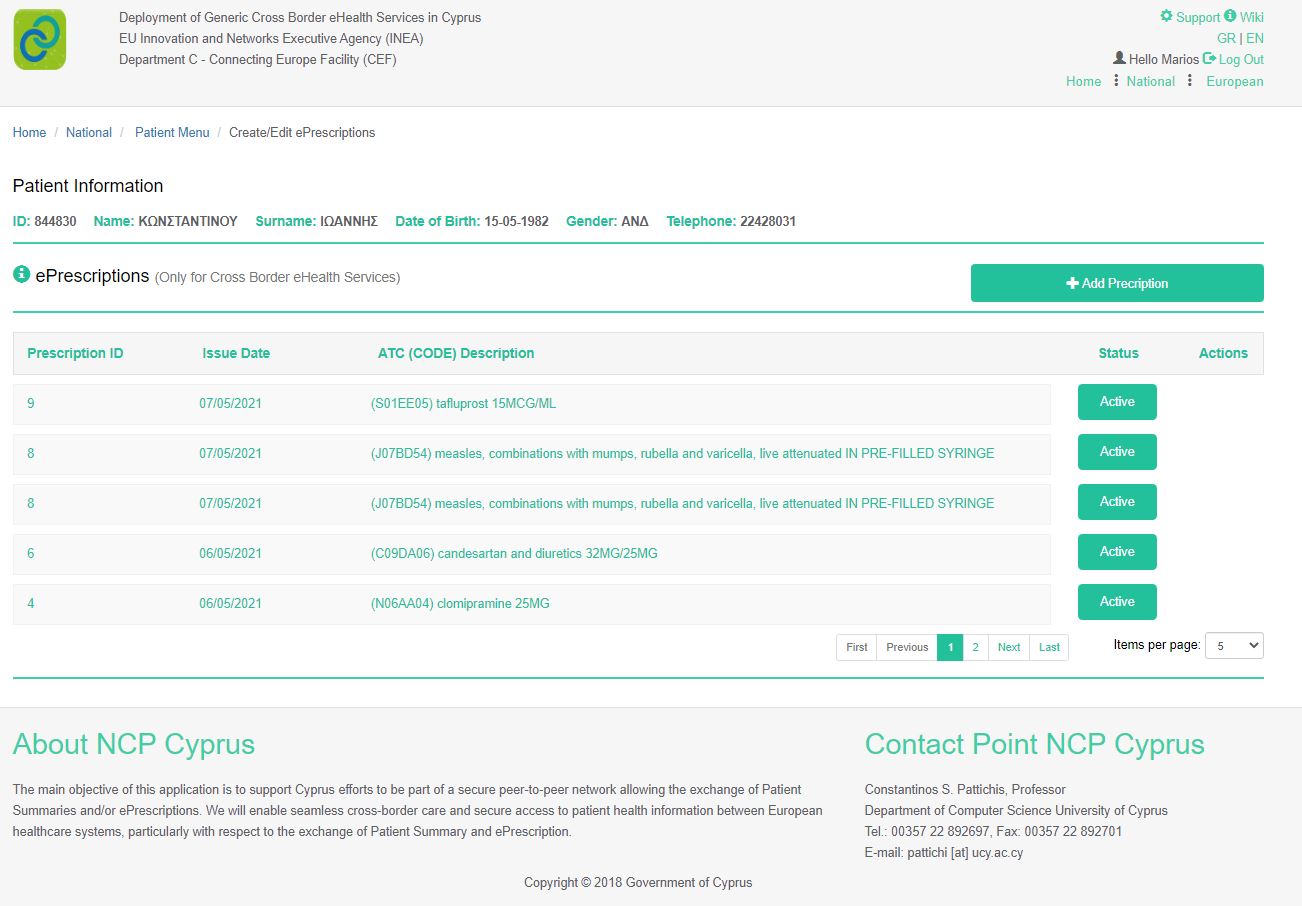Open the Items per page dropdown

pyautogui.click(x=1234, y=646)
